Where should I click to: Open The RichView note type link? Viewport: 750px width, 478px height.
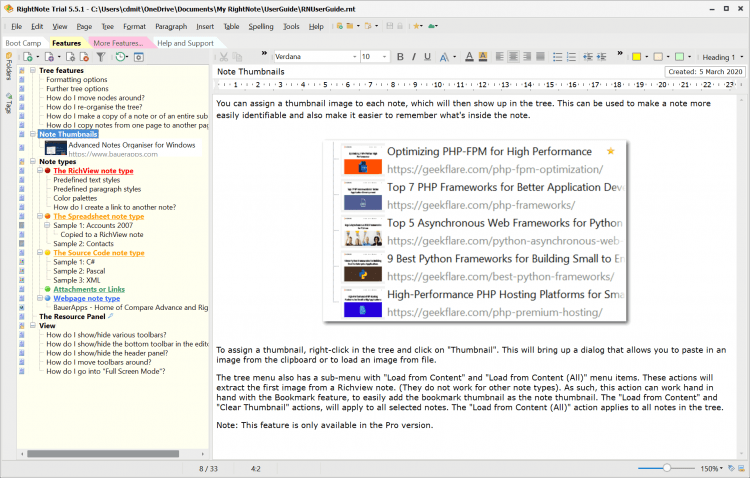pos(93,171)
